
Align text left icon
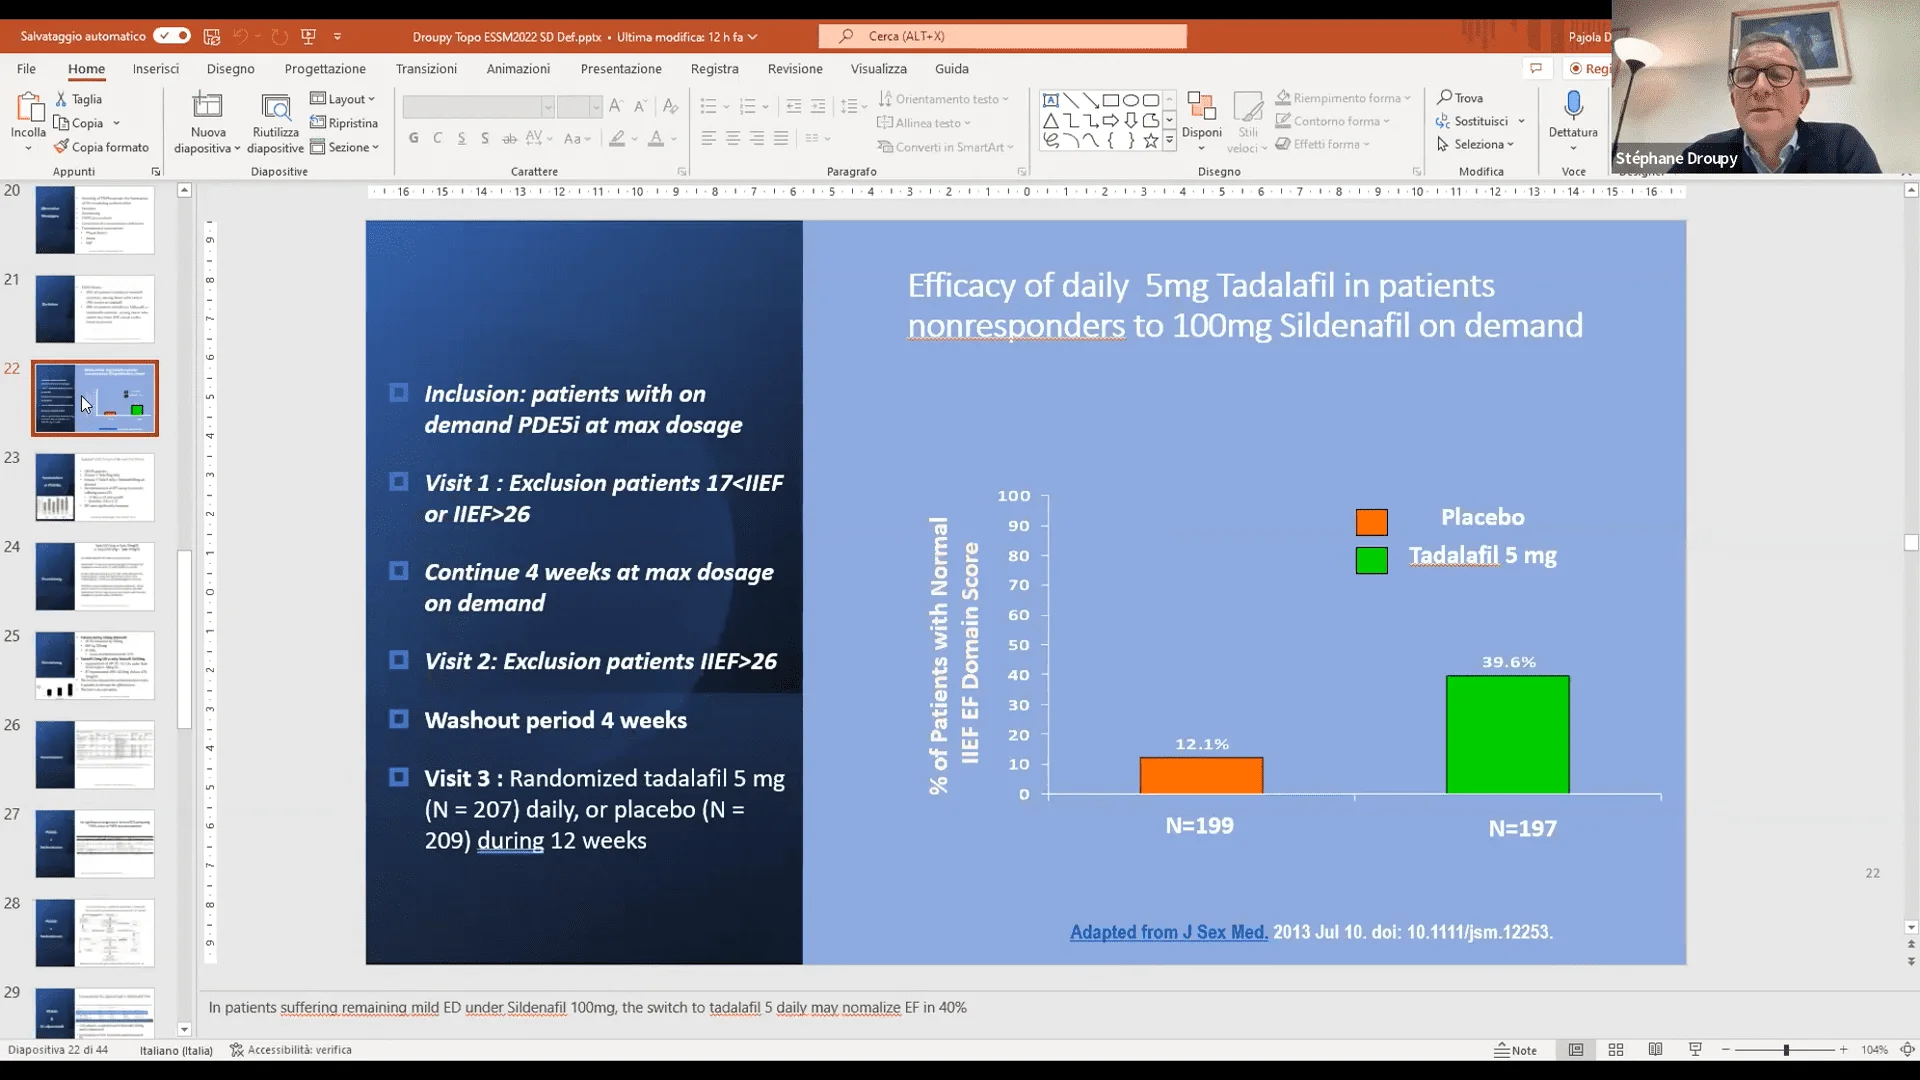(x=708, y=138)
